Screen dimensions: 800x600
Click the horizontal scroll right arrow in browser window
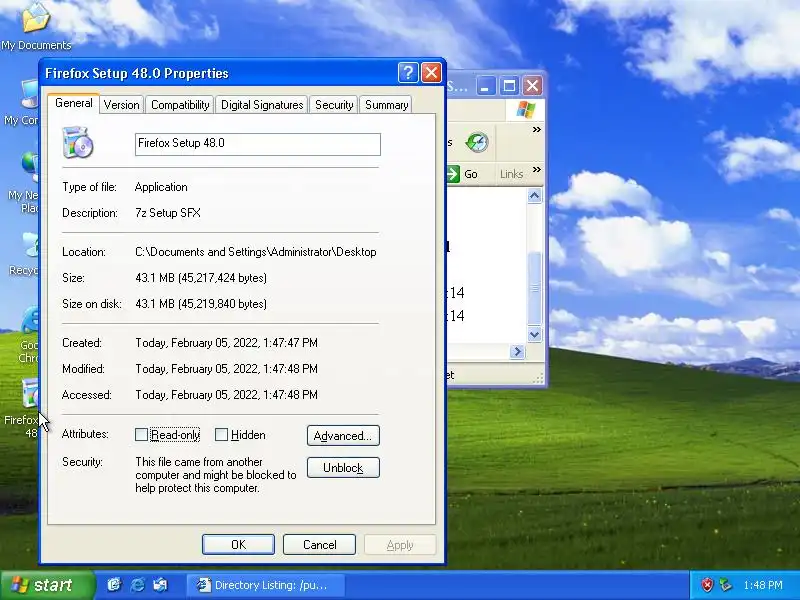pos(517,352)
